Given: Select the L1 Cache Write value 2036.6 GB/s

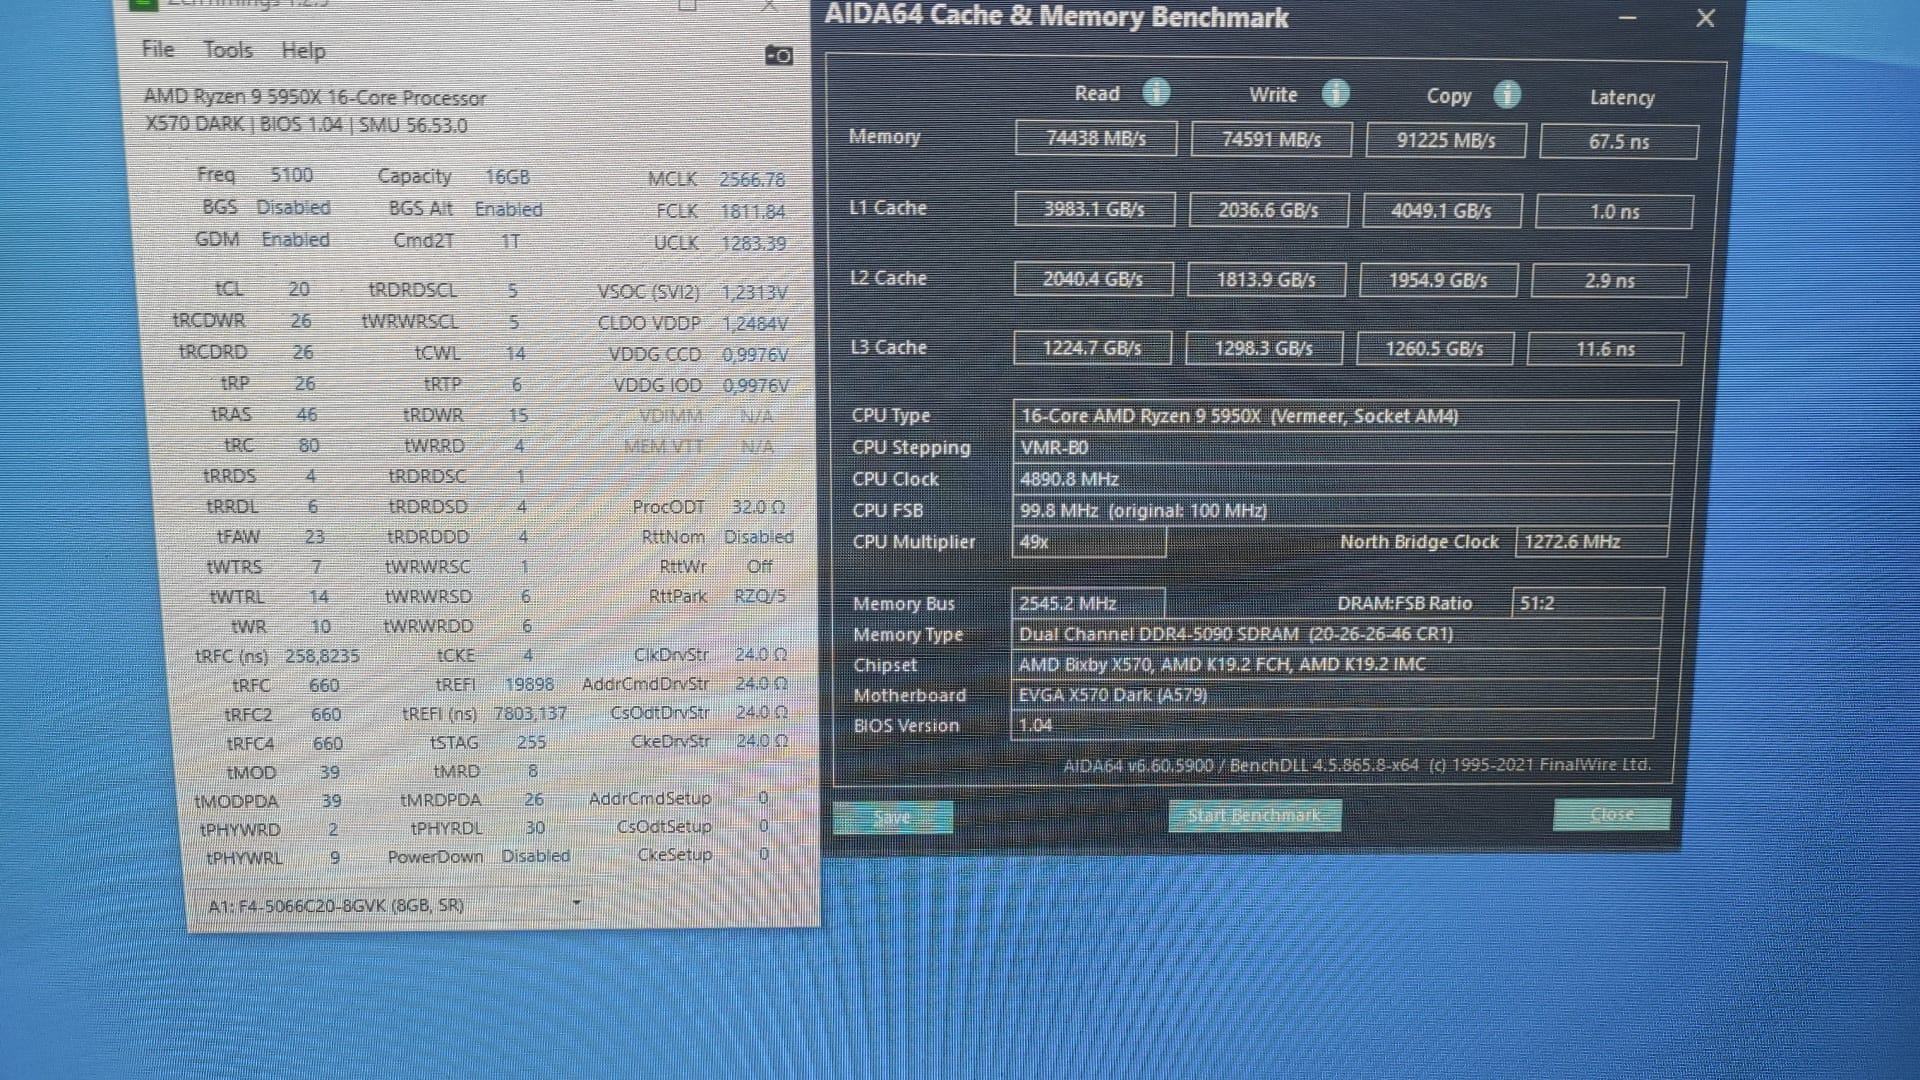Looking at the screenshot, I should (x=1268, y=210).
